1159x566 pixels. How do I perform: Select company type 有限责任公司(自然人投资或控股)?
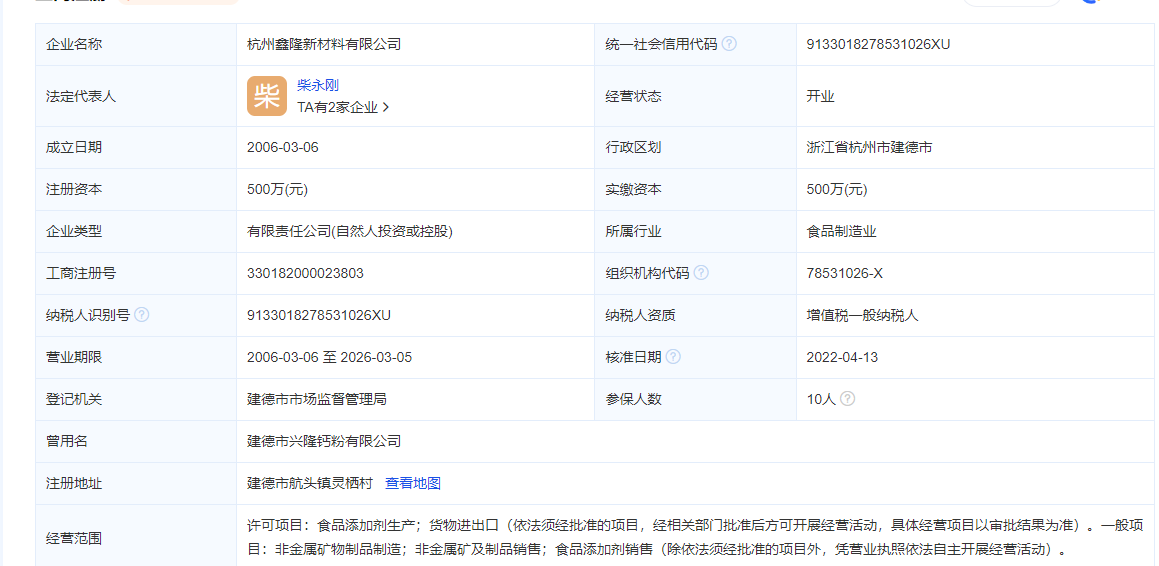(x=350, y=231)
